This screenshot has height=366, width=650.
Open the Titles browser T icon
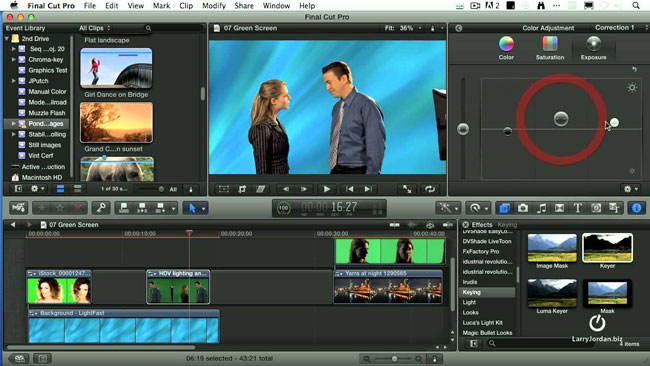[x=577, y=208]
